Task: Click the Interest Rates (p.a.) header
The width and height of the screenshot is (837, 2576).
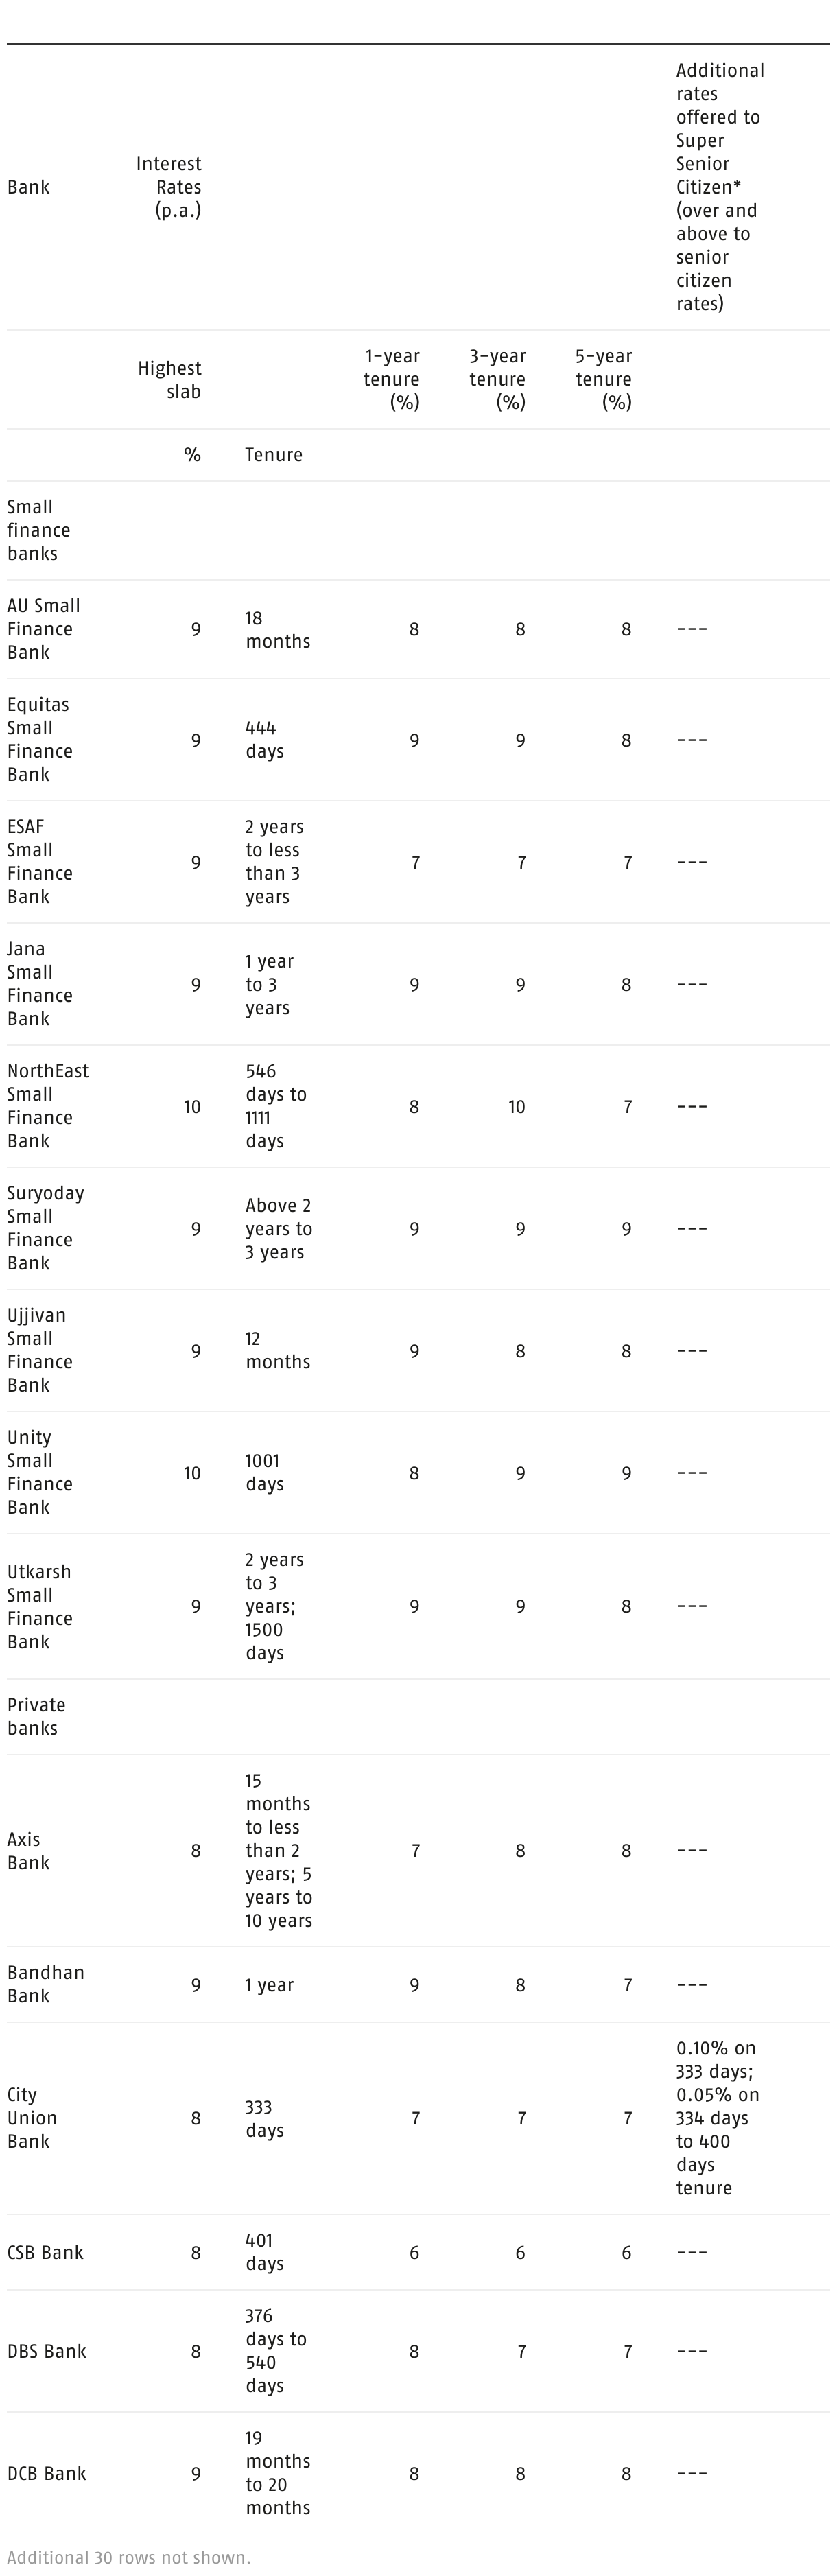Action: click(x=169, y=187)
